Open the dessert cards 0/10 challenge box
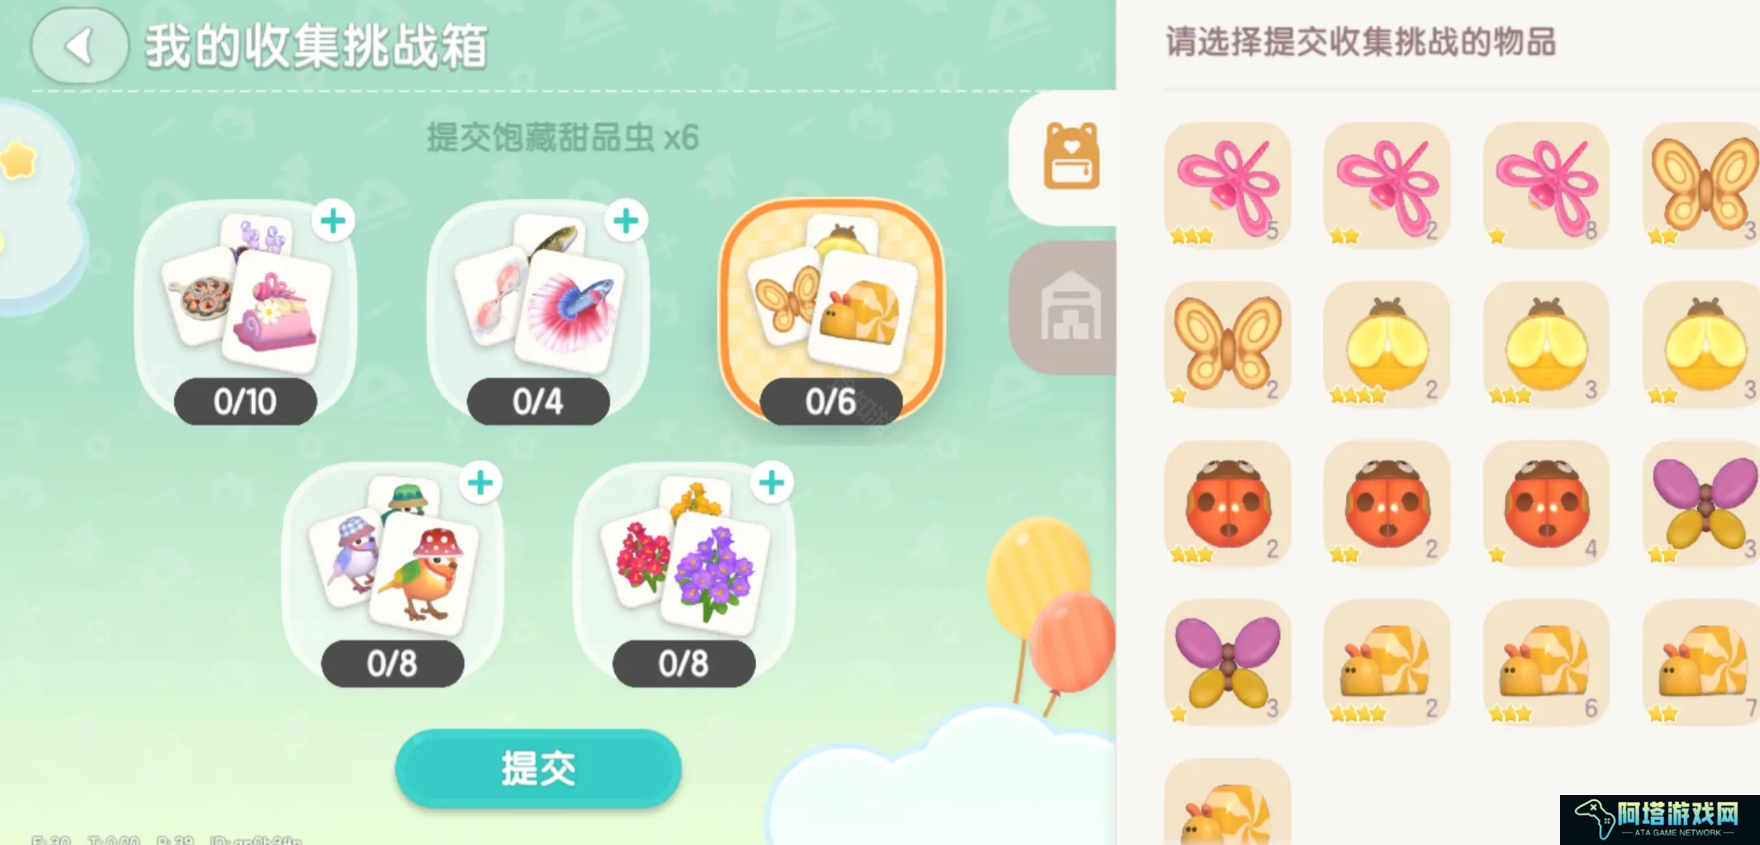1760x845 pixels. point(246,312)
